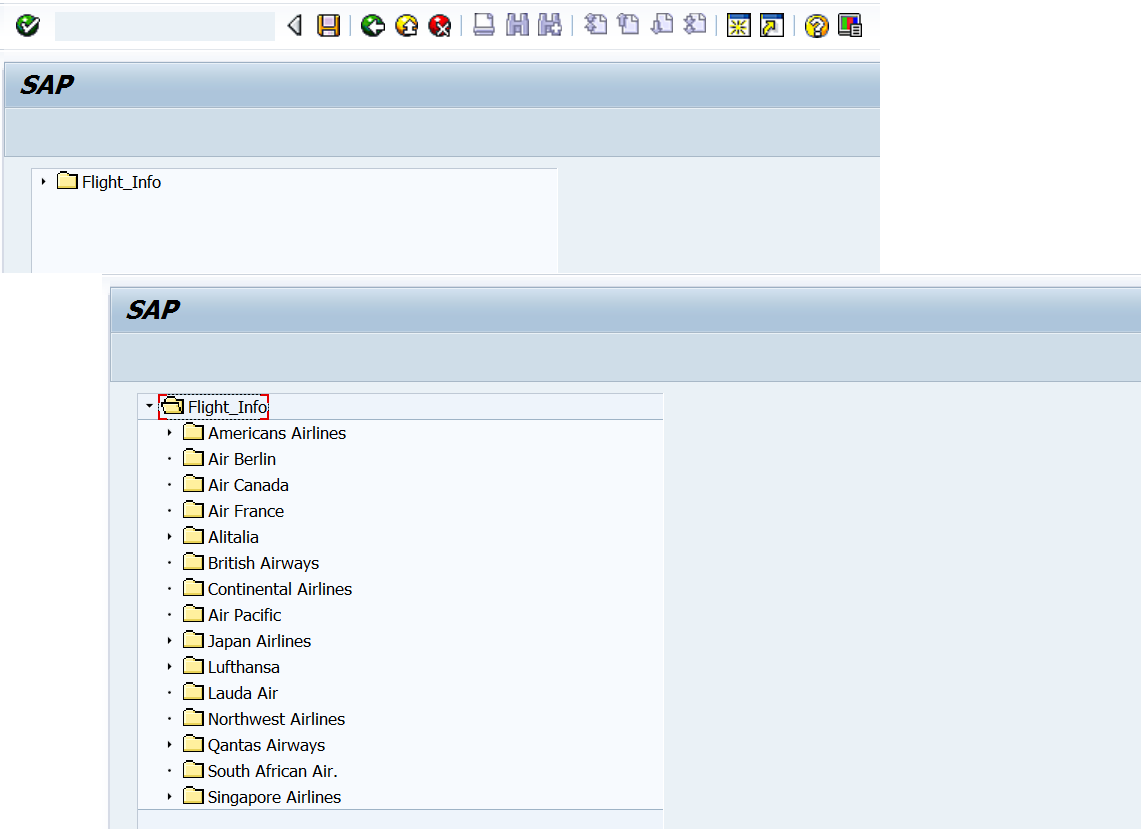1141x831 pixels.
Task: Select the Back green arrow icon
Action: (372, 25)
